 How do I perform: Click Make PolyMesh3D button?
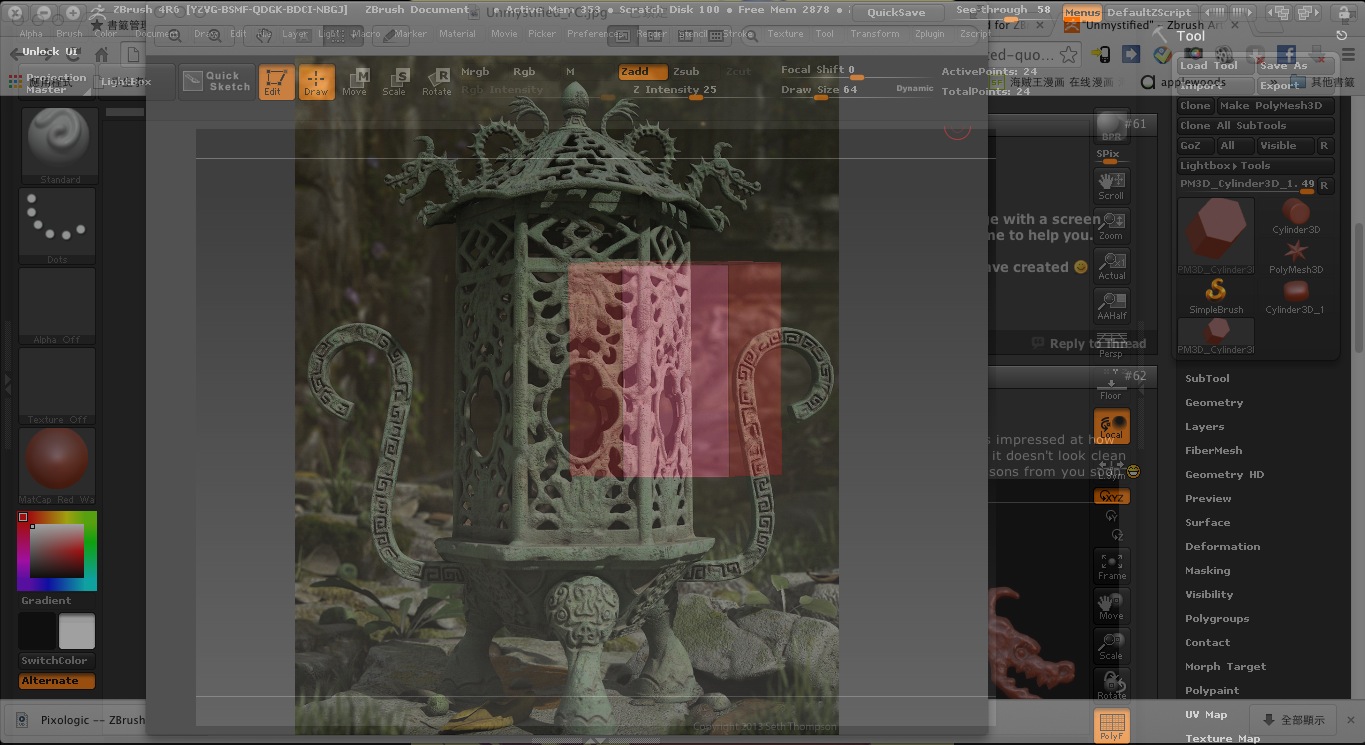pyautogui.click(x=1275, y=106)
